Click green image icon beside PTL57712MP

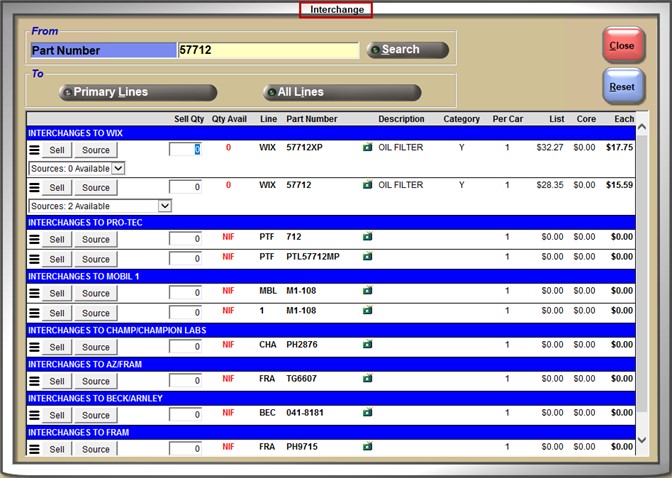click(x=367, y=258)
